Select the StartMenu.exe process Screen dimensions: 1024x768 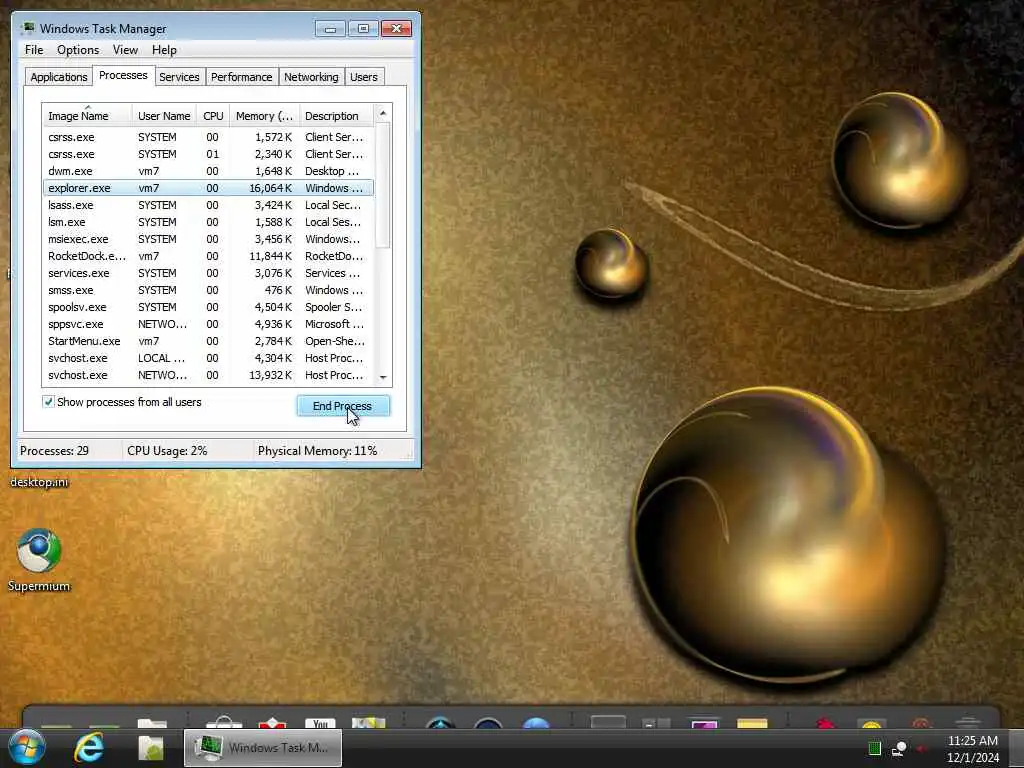(x=208, y=341)
